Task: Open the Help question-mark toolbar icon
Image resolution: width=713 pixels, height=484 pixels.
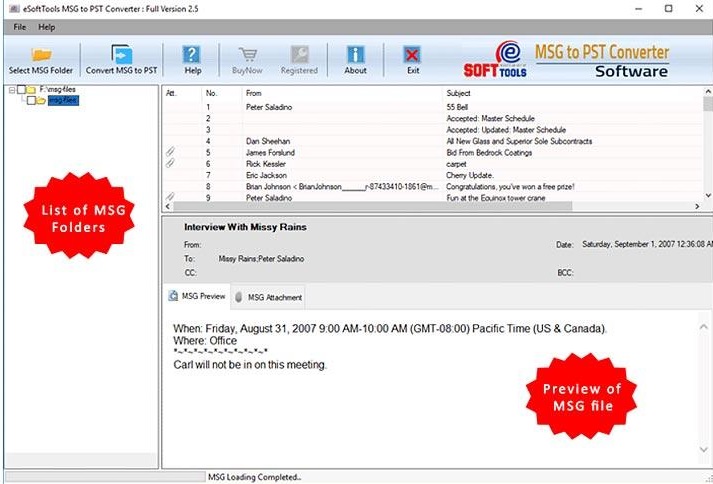Action: click(192, 55)
